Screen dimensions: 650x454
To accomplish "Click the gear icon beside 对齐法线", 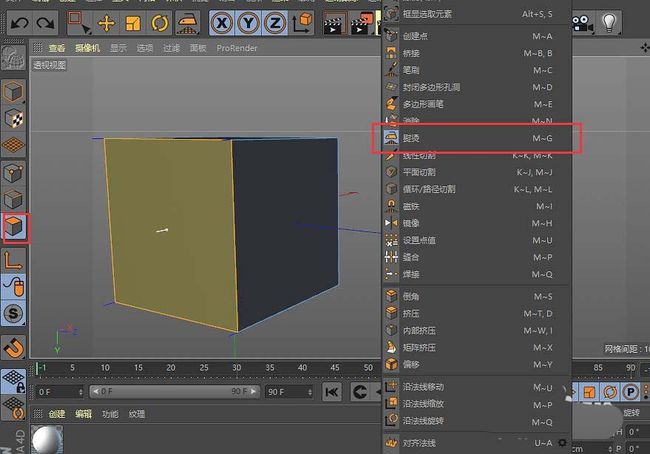I will tap(562, 443).
